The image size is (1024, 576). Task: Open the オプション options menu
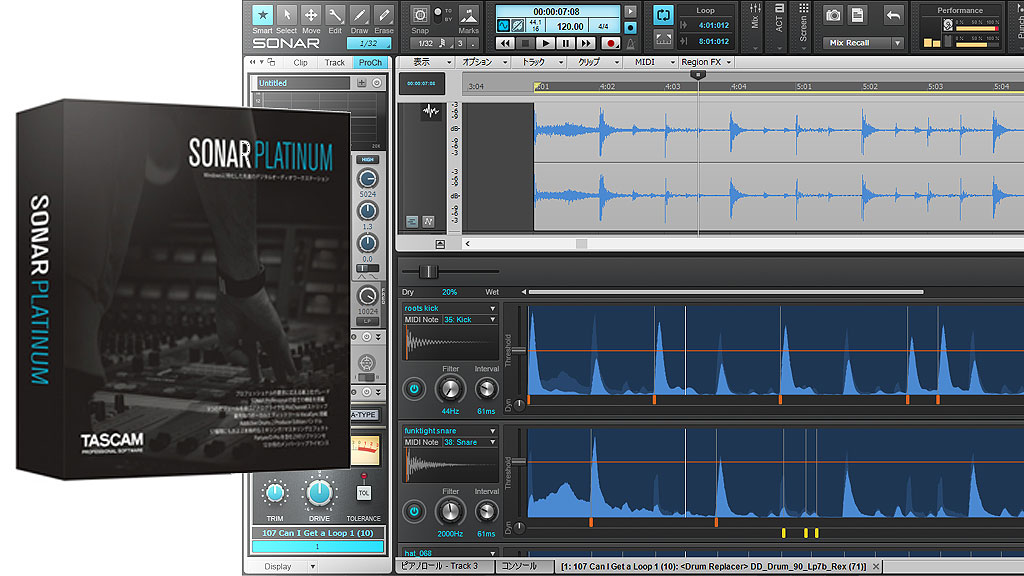[483, 62]
